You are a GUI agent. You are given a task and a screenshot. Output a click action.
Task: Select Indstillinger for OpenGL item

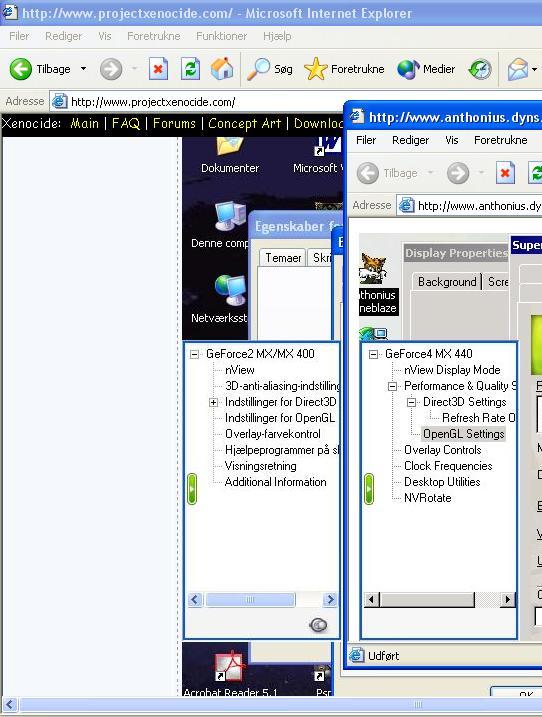coord(280,418)
